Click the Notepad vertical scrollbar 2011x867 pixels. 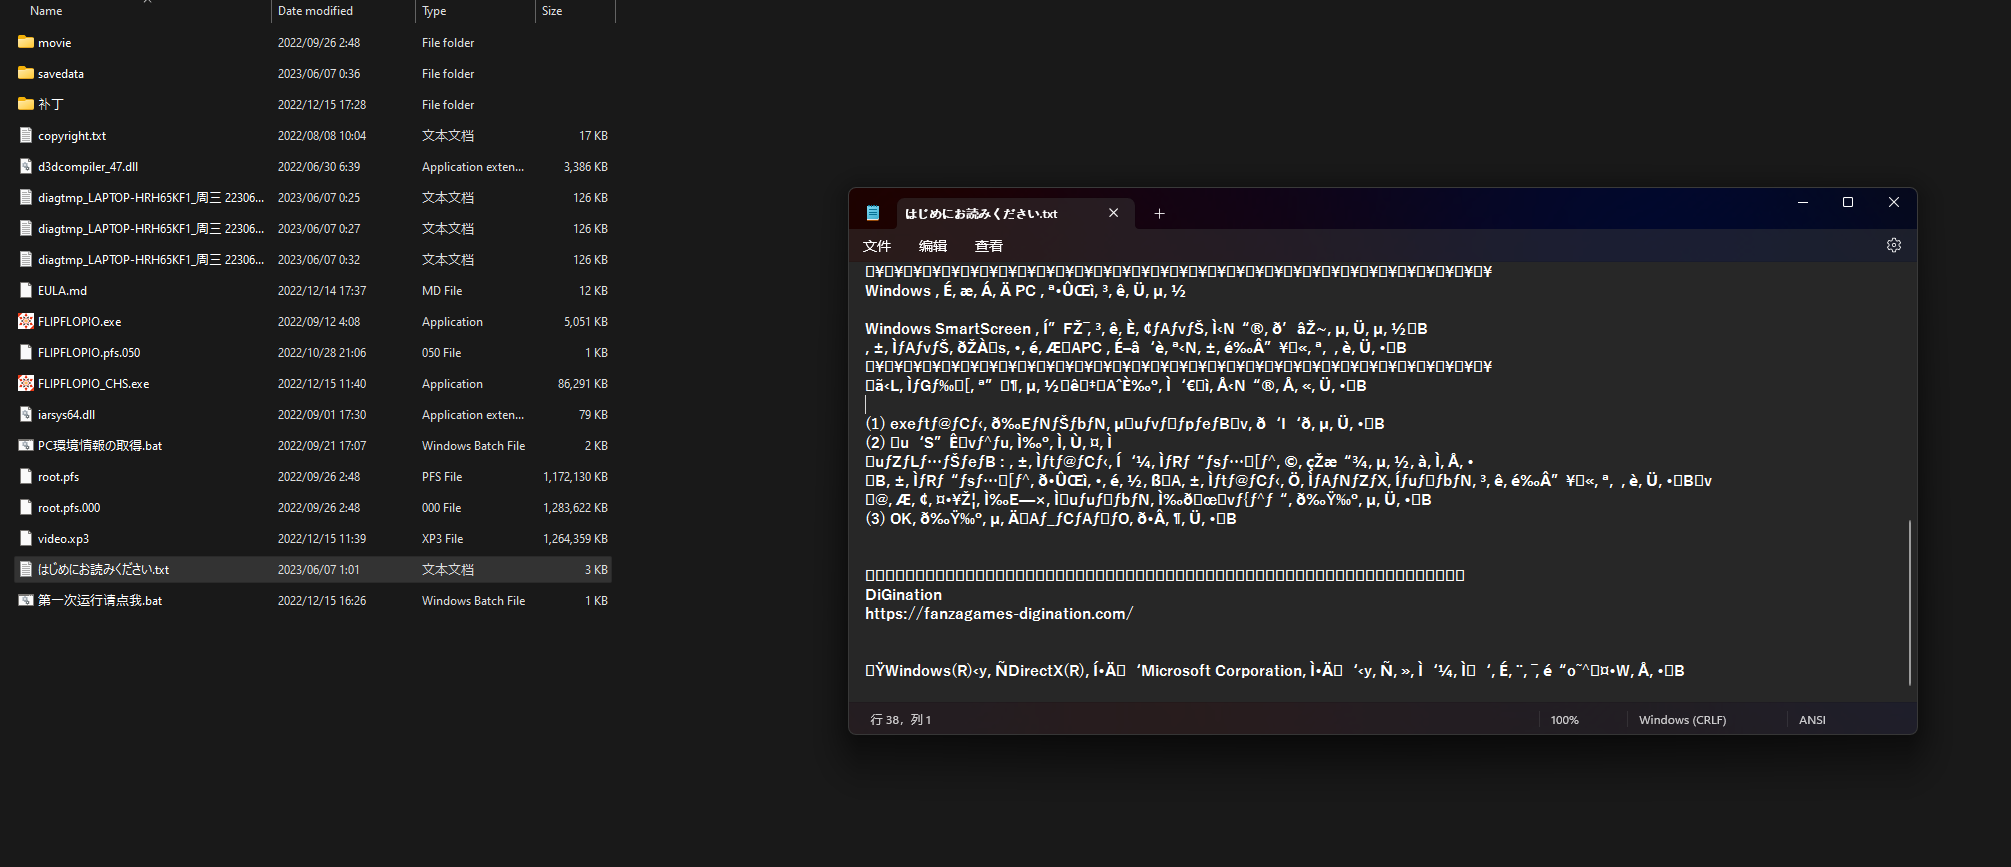(1909, 600)
